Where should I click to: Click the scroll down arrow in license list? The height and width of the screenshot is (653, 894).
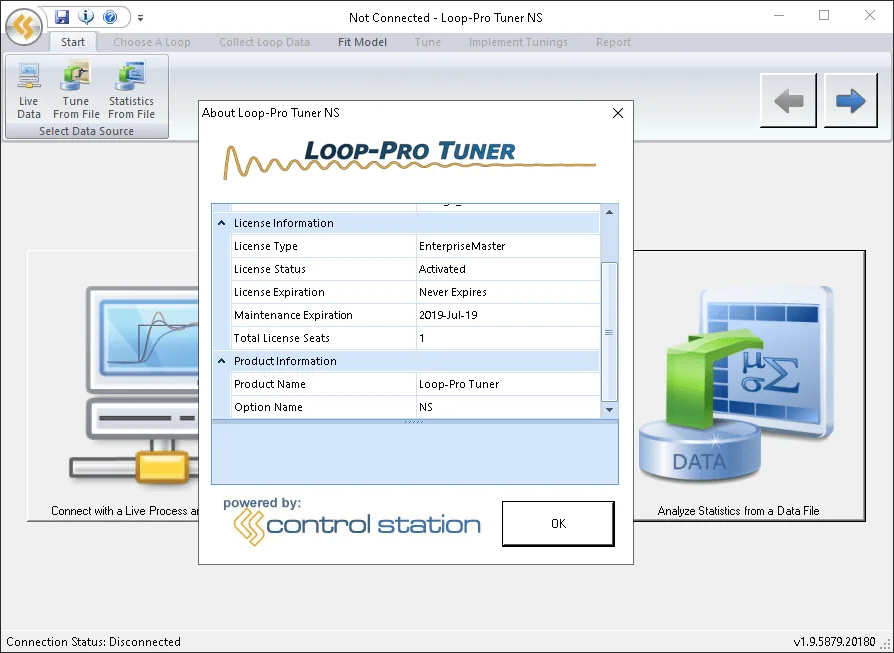click(x=609, y=409)
